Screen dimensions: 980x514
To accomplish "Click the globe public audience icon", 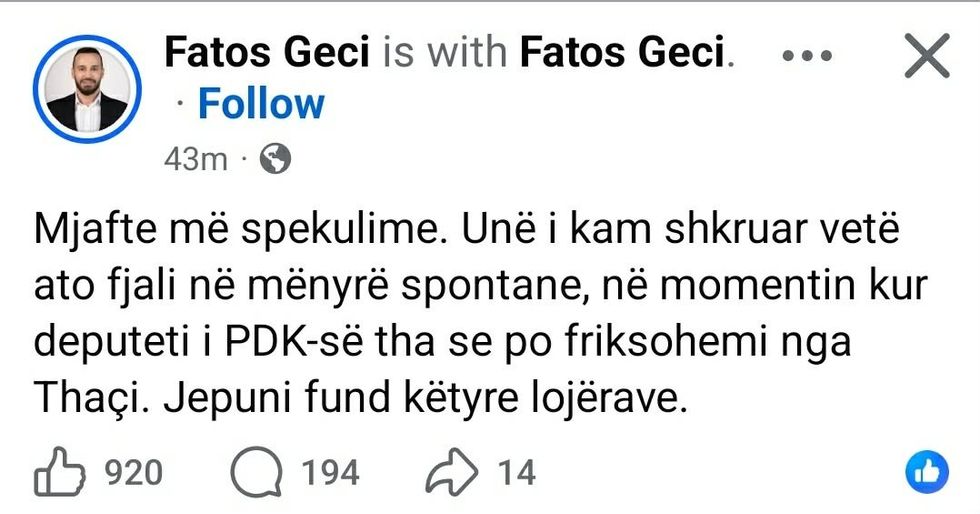I will 275,158.
